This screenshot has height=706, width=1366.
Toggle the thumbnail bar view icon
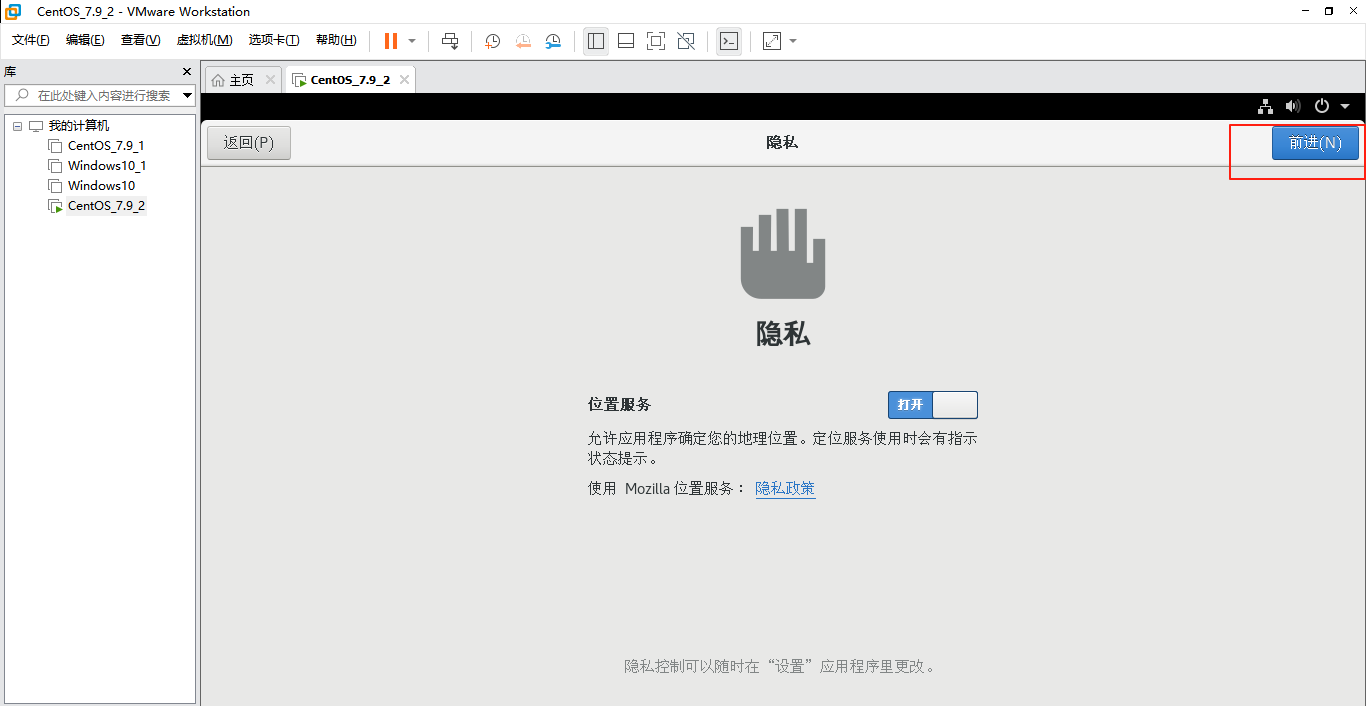tap(626, 41)
